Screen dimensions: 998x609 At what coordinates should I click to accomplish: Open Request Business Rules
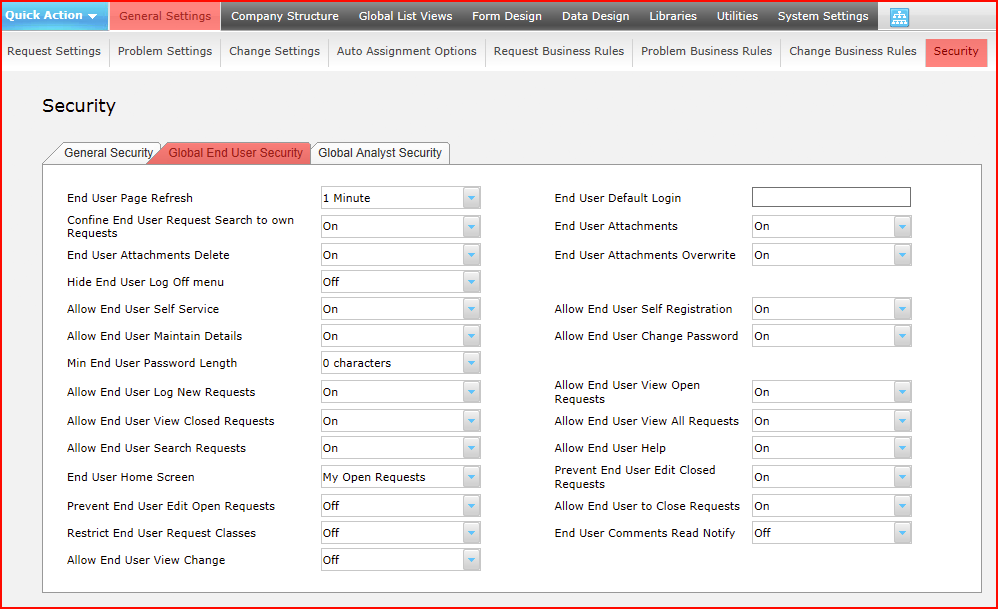point(559,52)
